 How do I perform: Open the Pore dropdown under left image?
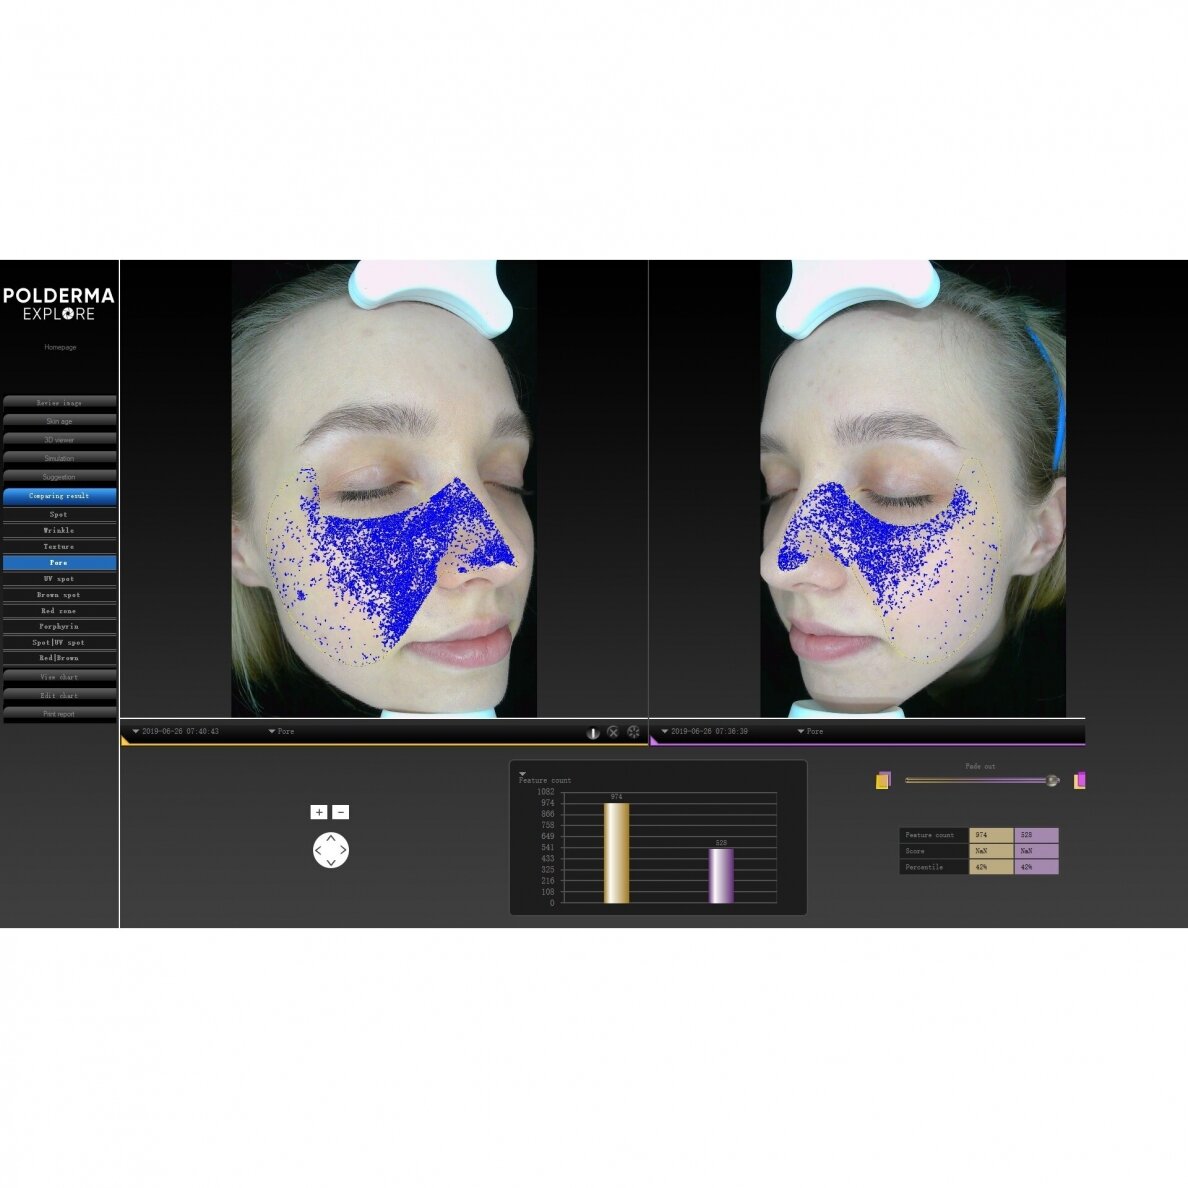click(x=281, y=731)
